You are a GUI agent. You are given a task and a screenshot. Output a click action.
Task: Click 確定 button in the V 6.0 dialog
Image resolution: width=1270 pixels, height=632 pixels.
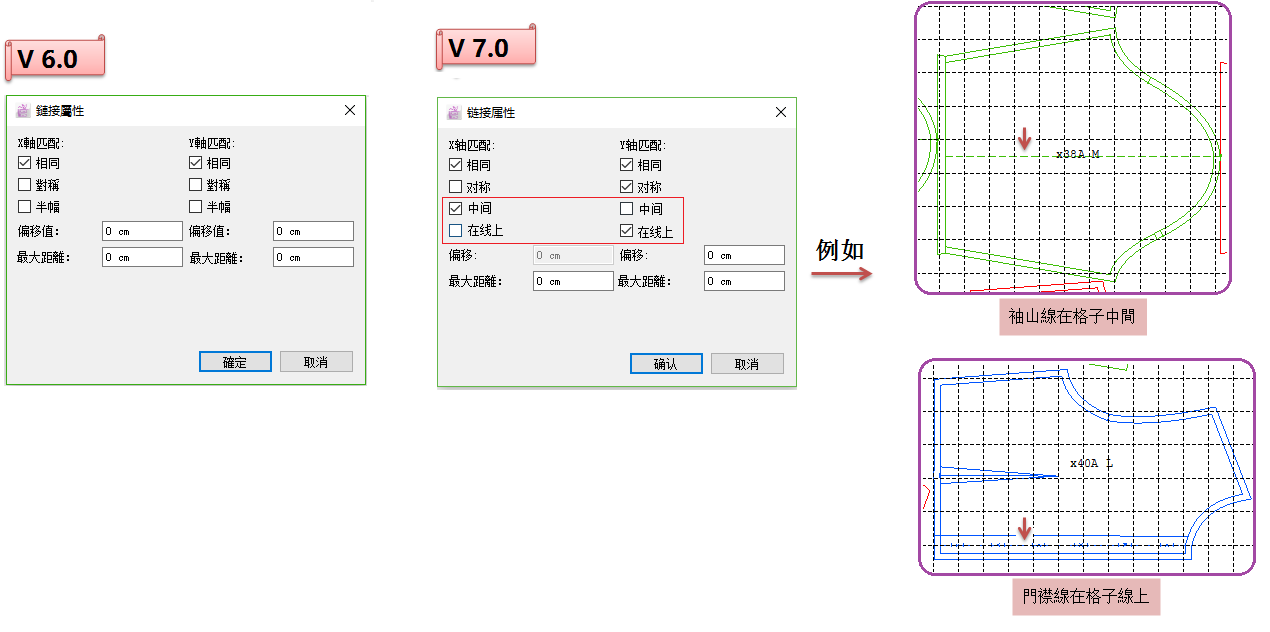pyautogui.click(x=235, y=362)
